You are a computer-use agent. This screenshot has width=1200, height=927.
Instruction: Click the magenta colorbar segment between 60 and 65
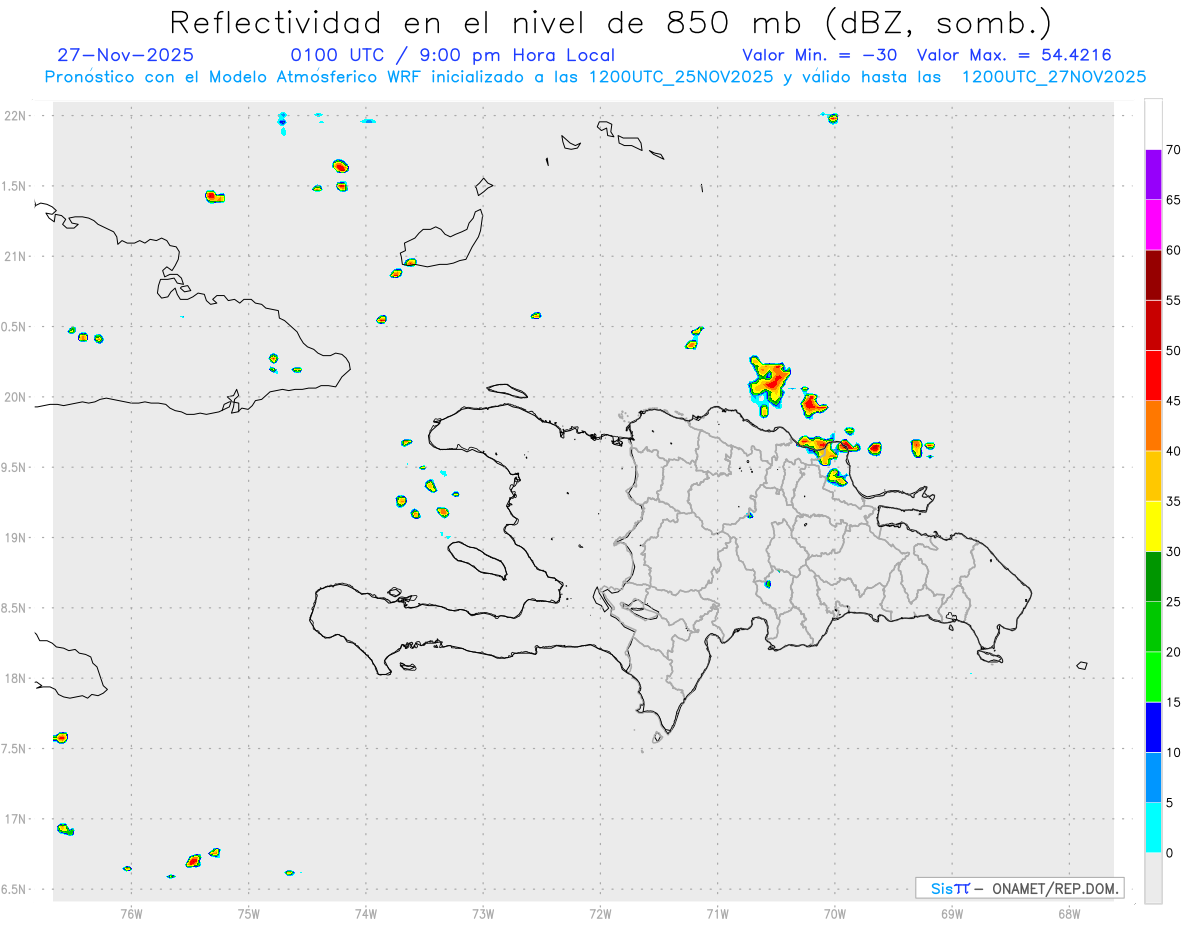(1153, 225)
